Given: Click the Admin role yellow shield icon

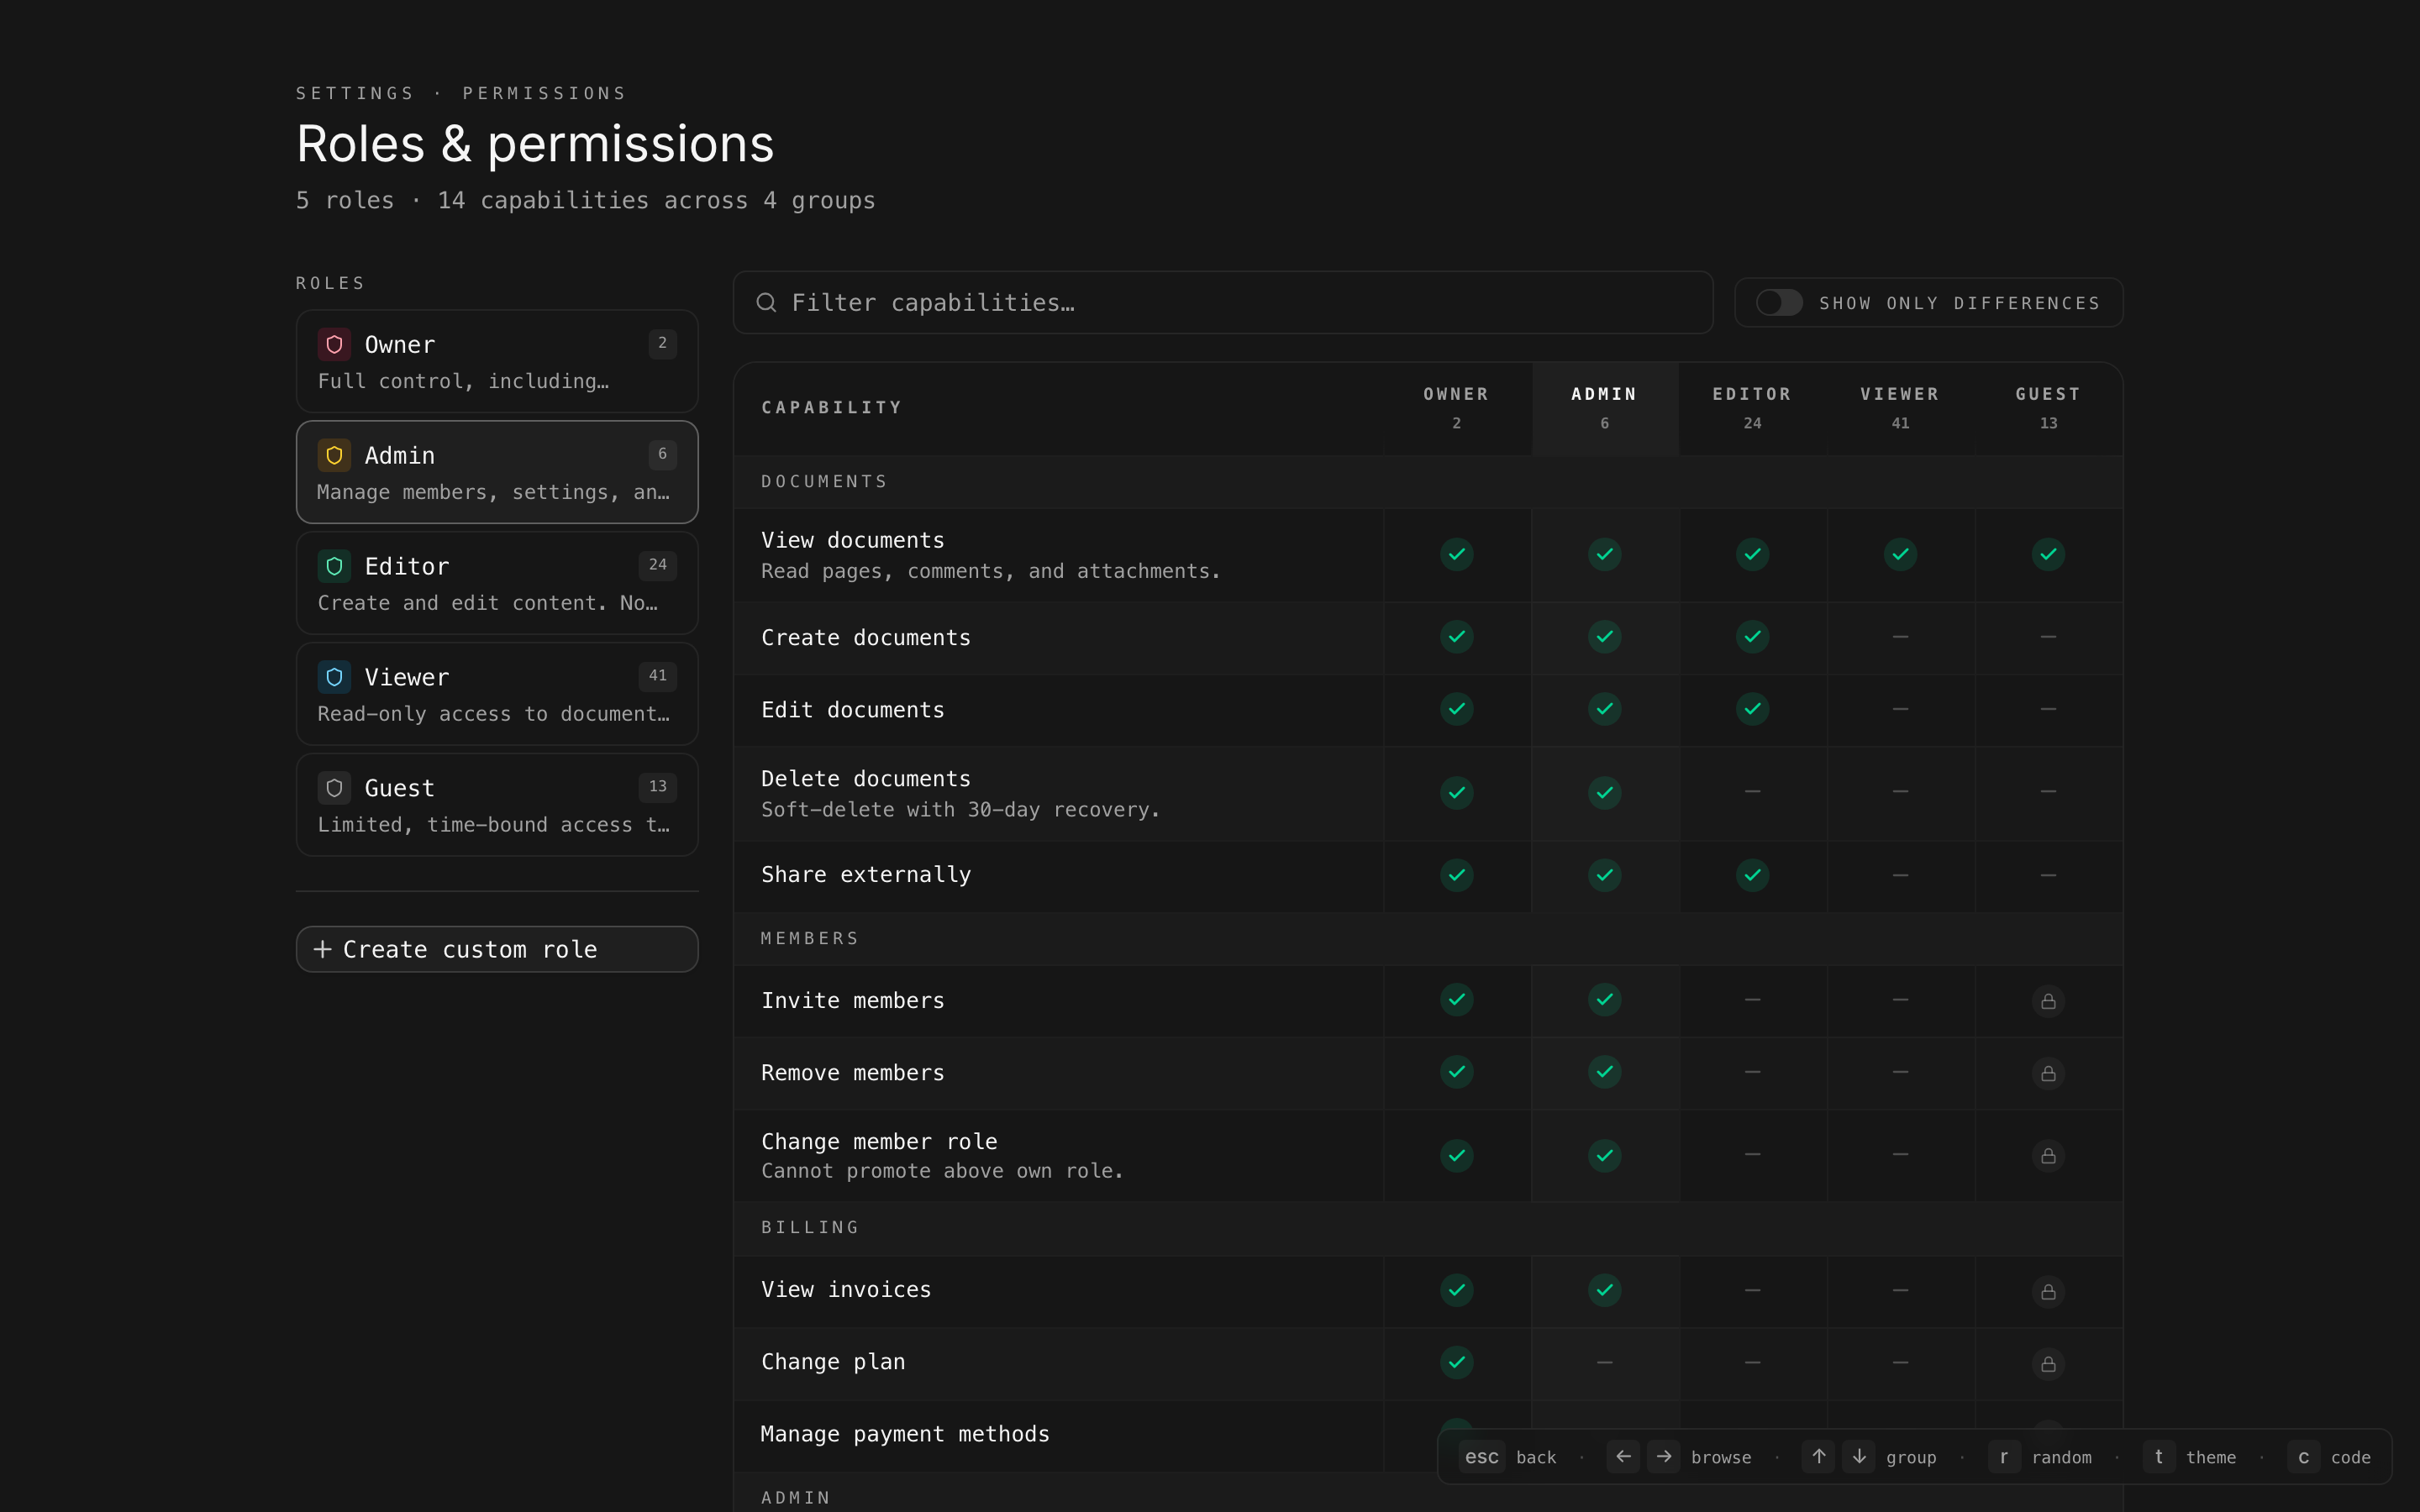Looking at the screenshot, I should [x=334, y=455].
